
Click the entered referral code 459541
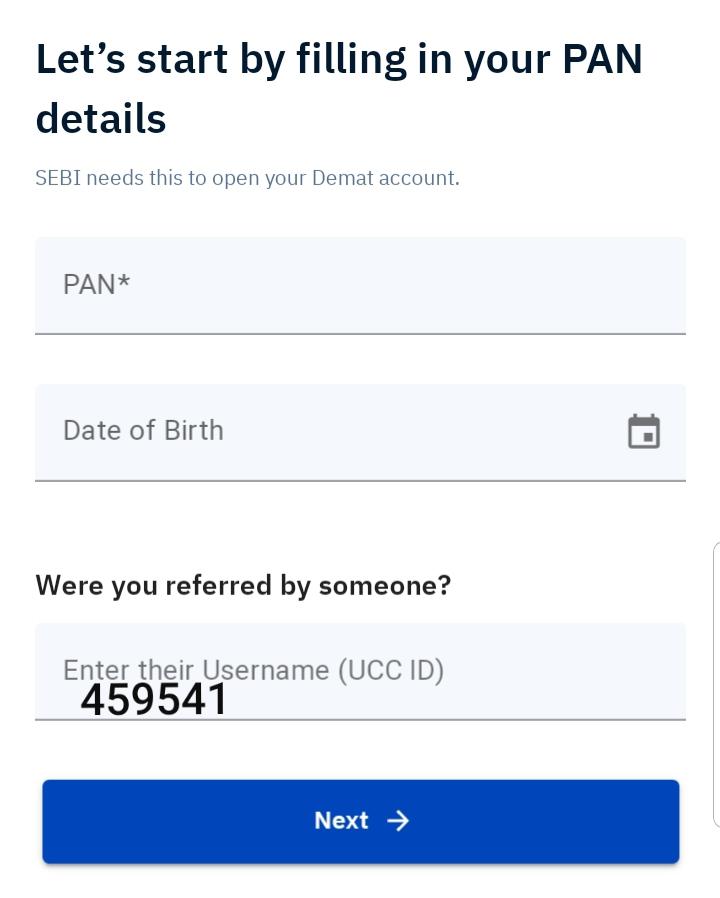155,700
